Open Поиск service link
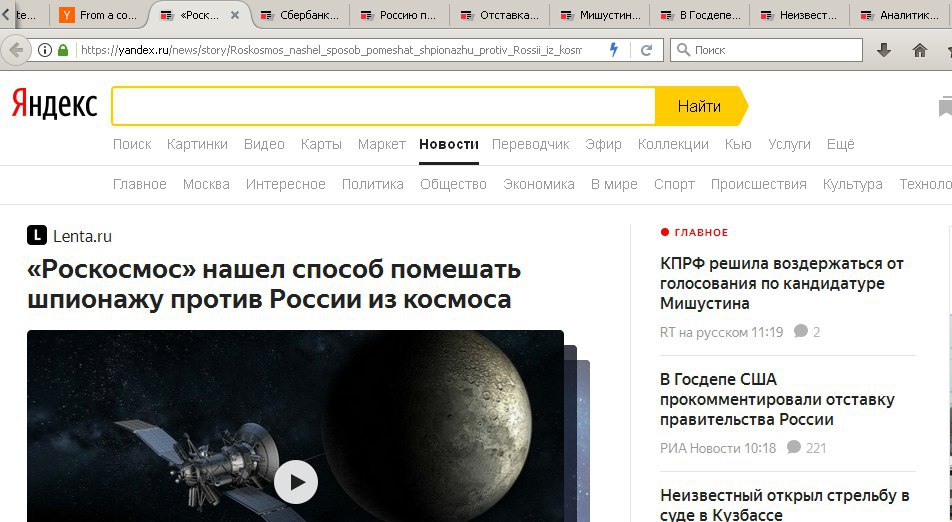952x522 pixels. pyautogui.click(x=132, y=144)
